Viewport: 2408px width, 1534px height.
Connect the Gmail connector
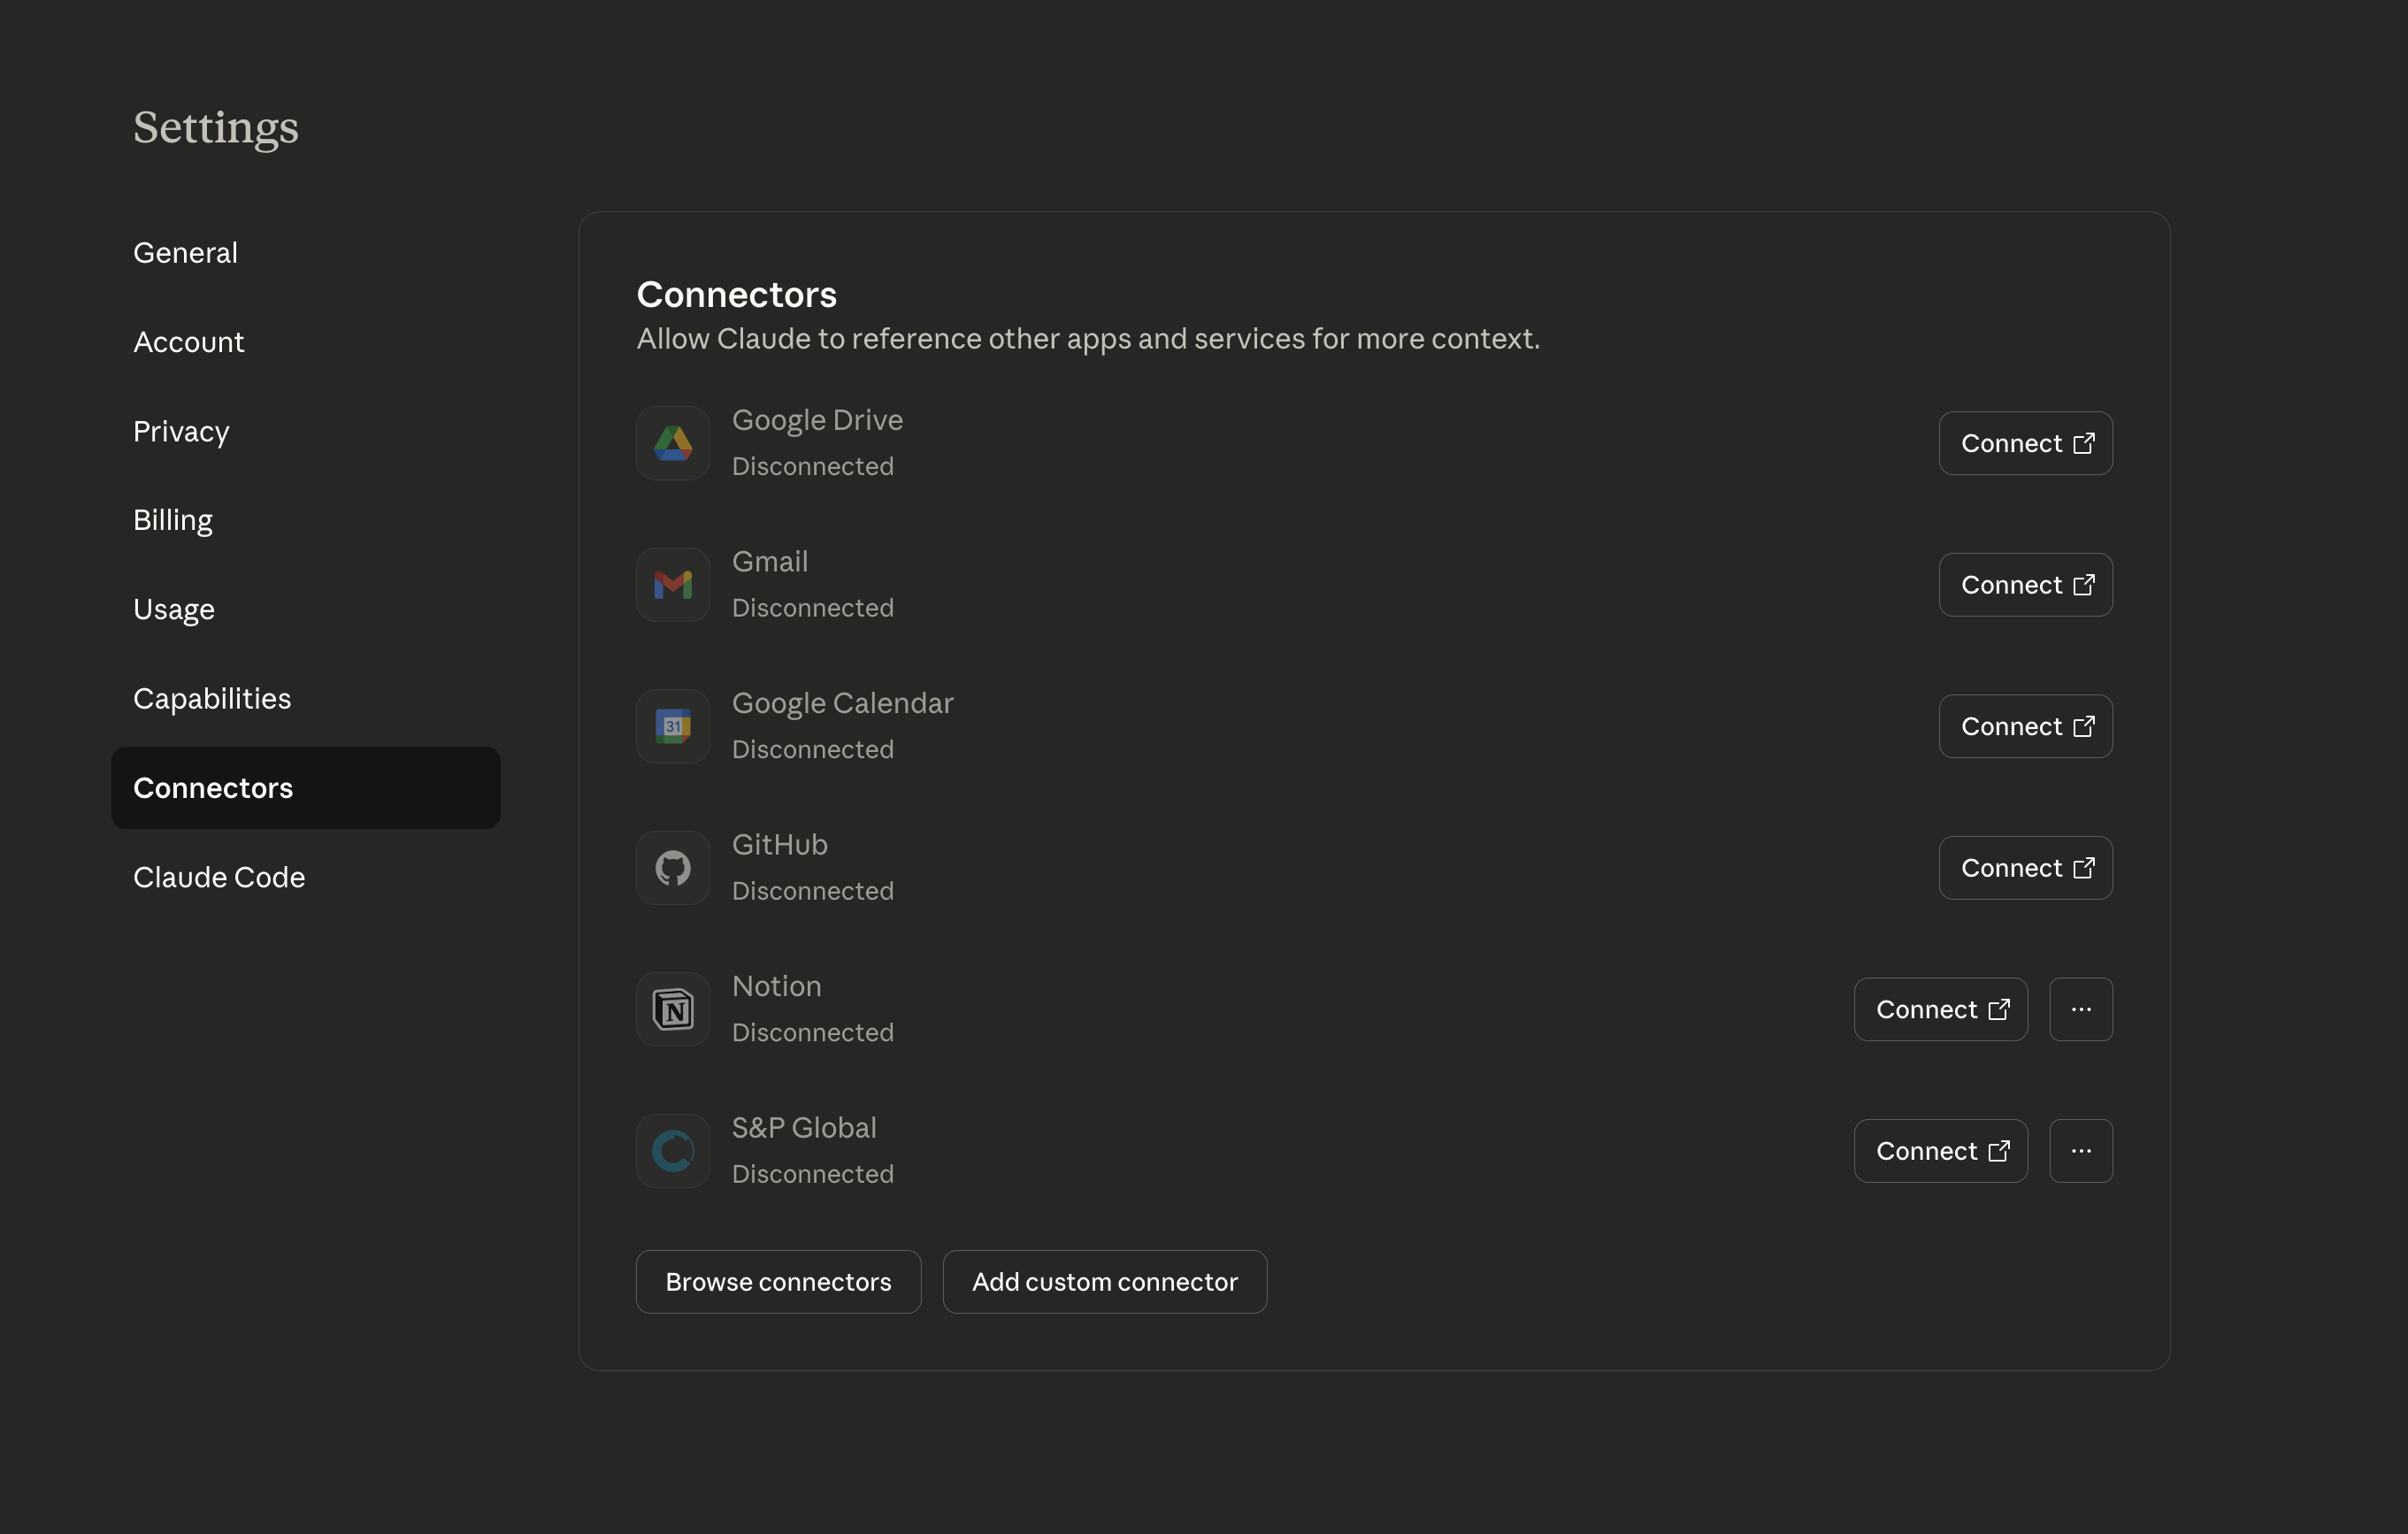(2026, 585)
